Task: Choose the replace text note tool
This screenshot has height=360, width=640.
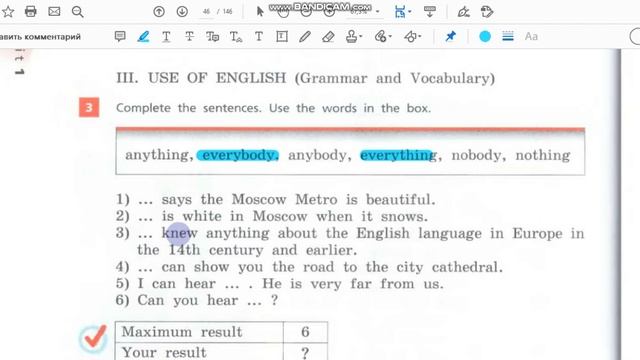Action: 212,37
